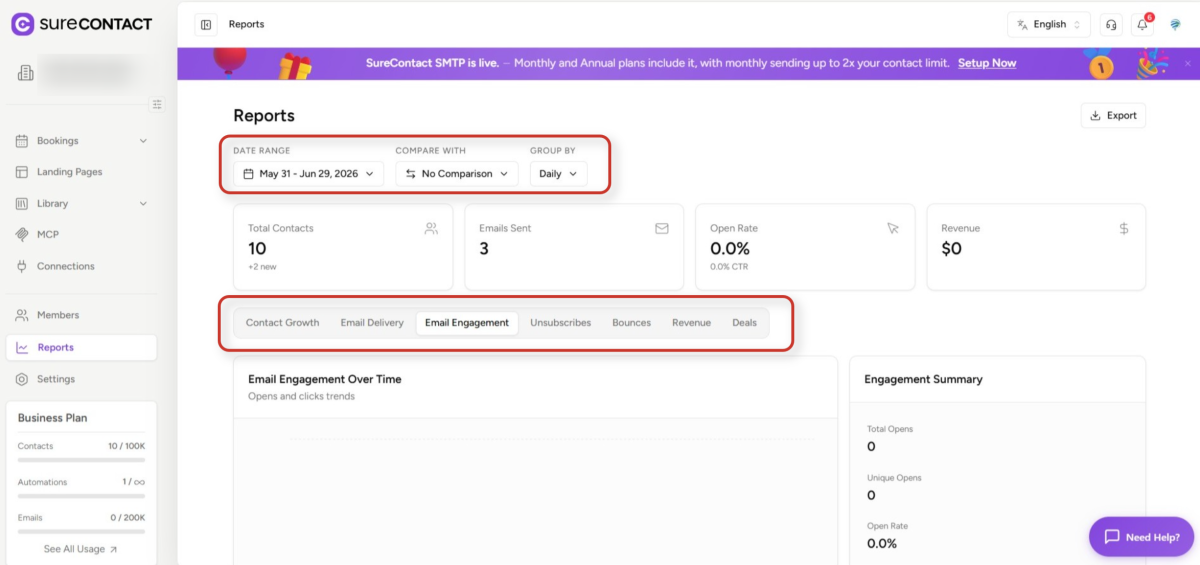Click the MCP icon
This screenshot has height=565, width=1200.
22,235
